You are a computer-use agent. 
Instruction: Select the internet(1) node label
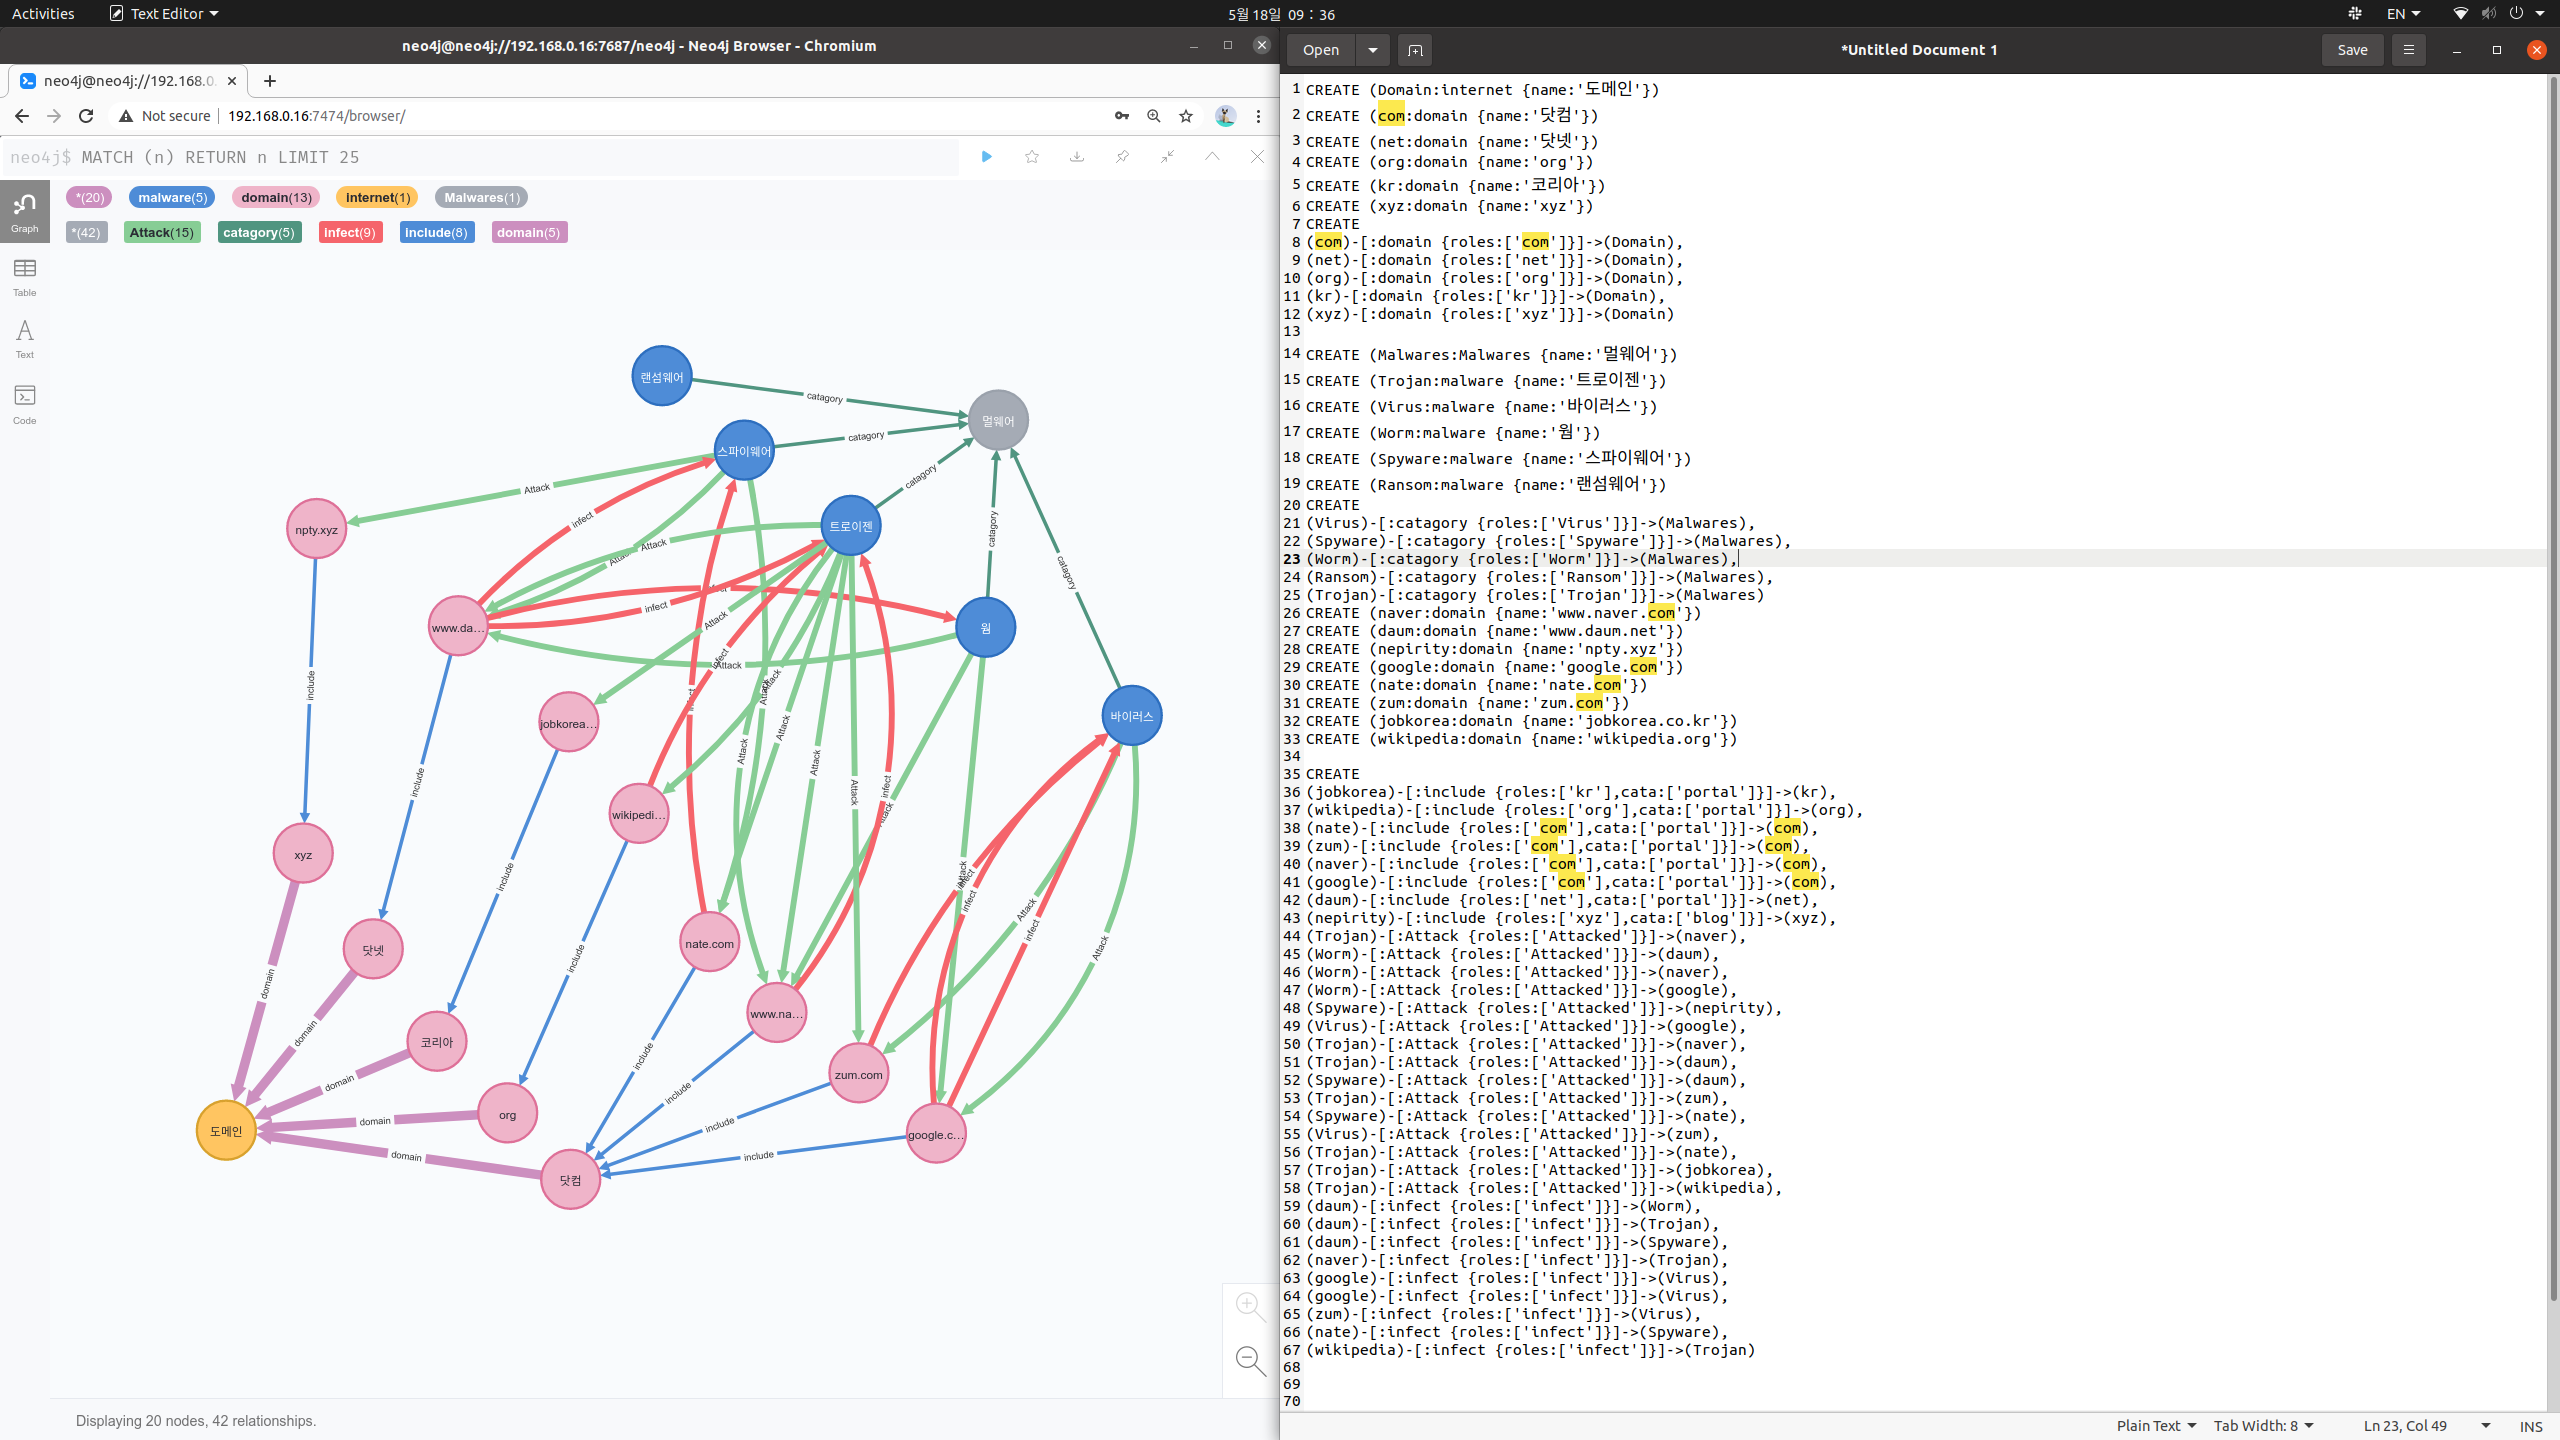(x=377, y=197)
